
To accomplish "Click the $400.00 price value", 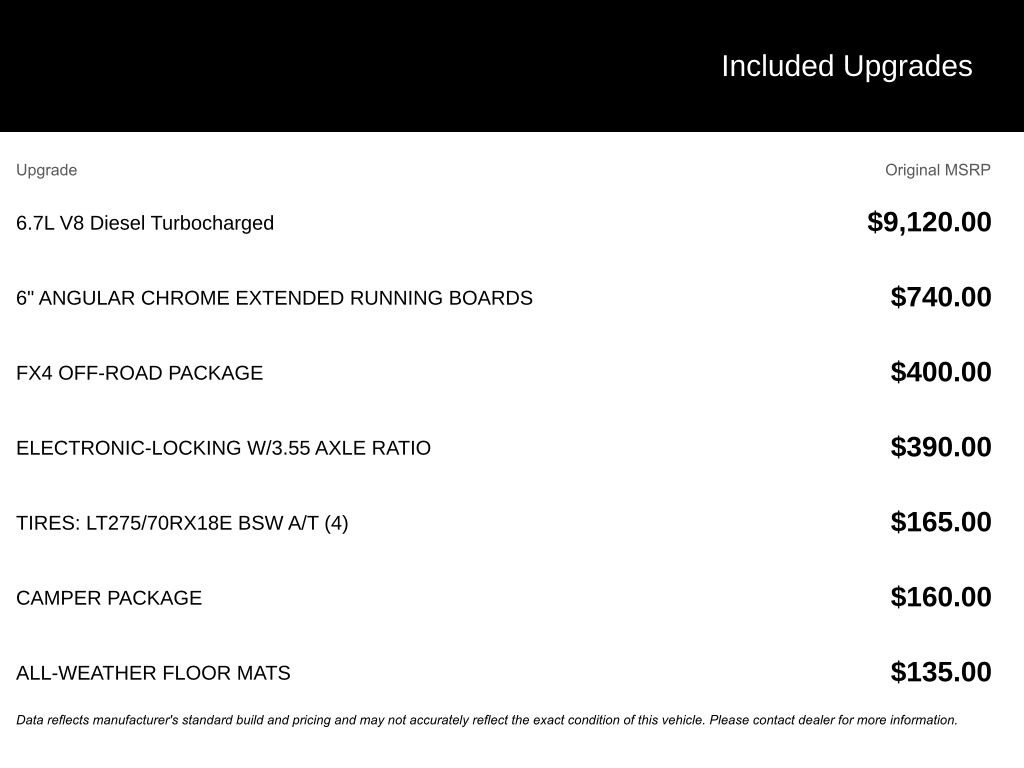I will [x=941, y=372].
